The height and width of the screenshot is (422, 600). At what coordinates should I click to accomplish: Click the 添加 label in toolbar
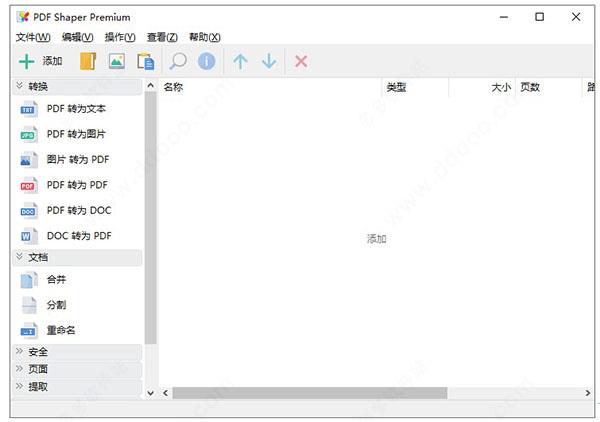point(52,61)
